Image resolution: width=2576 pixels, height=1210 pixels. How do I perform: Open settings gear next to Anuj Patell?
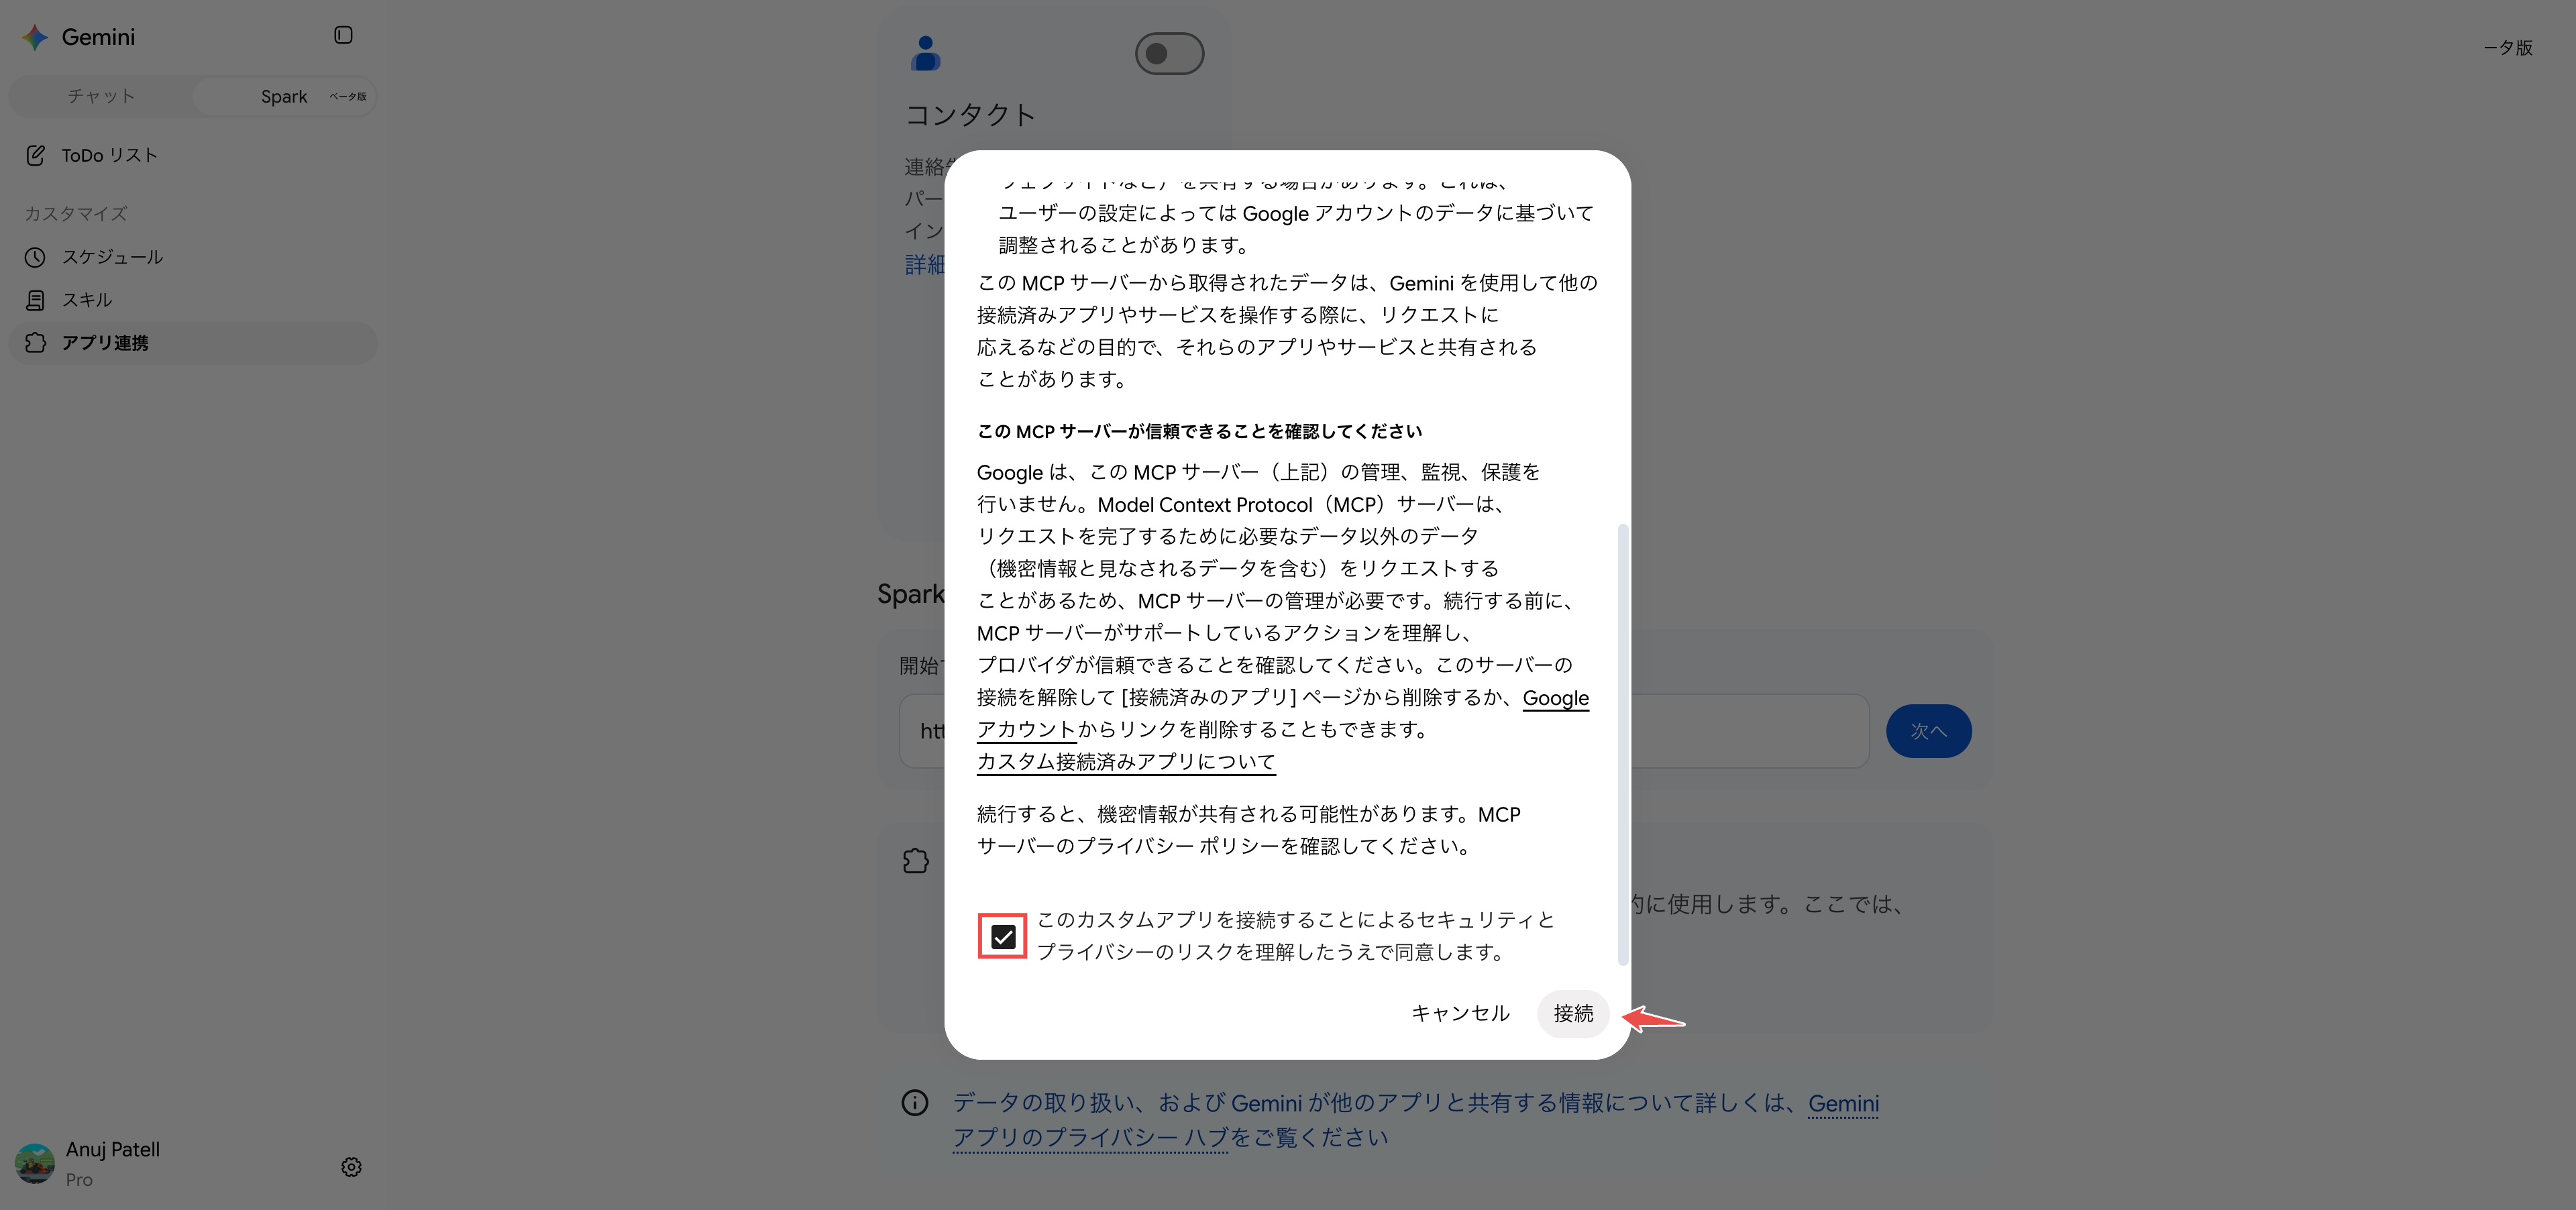coord(351,1167)
